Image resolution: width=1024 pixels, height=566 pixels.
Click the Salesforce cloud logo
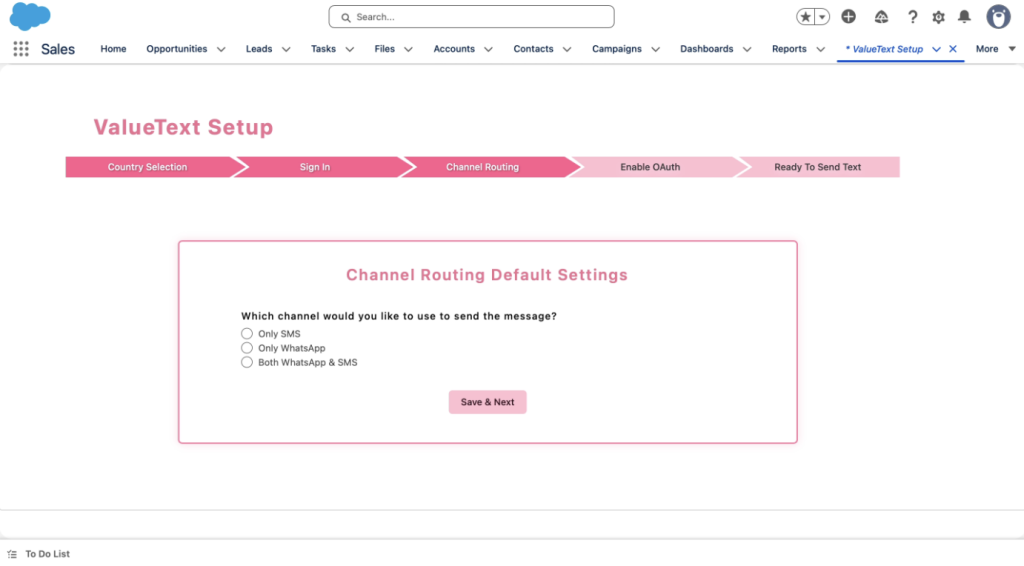(30, 17)
